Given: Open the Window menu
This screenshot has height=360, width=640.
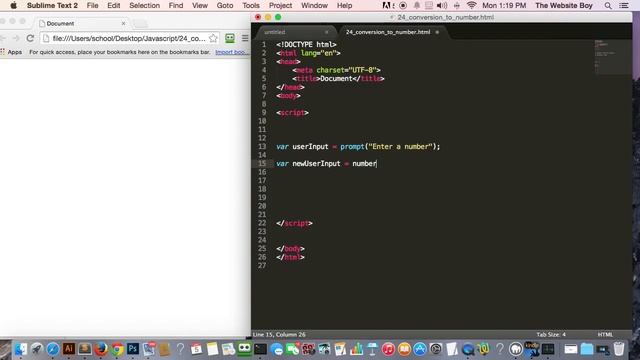Looking at the screenshot, I should click(314, 5).
